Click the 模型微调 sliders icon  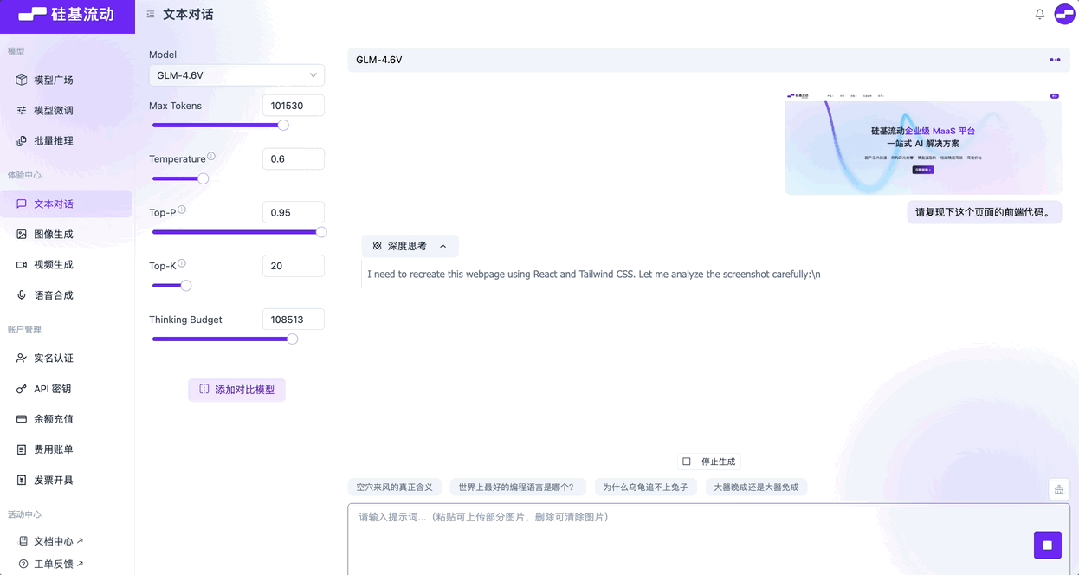[21, 110]
